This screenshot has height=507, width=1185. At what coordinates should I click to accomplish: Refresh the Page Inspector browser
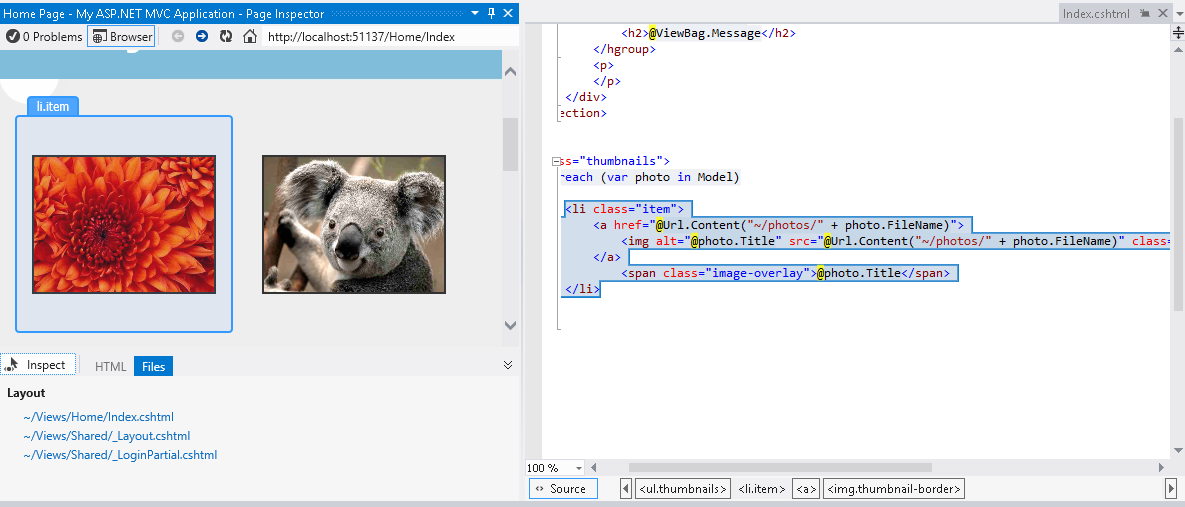point(226,37)
